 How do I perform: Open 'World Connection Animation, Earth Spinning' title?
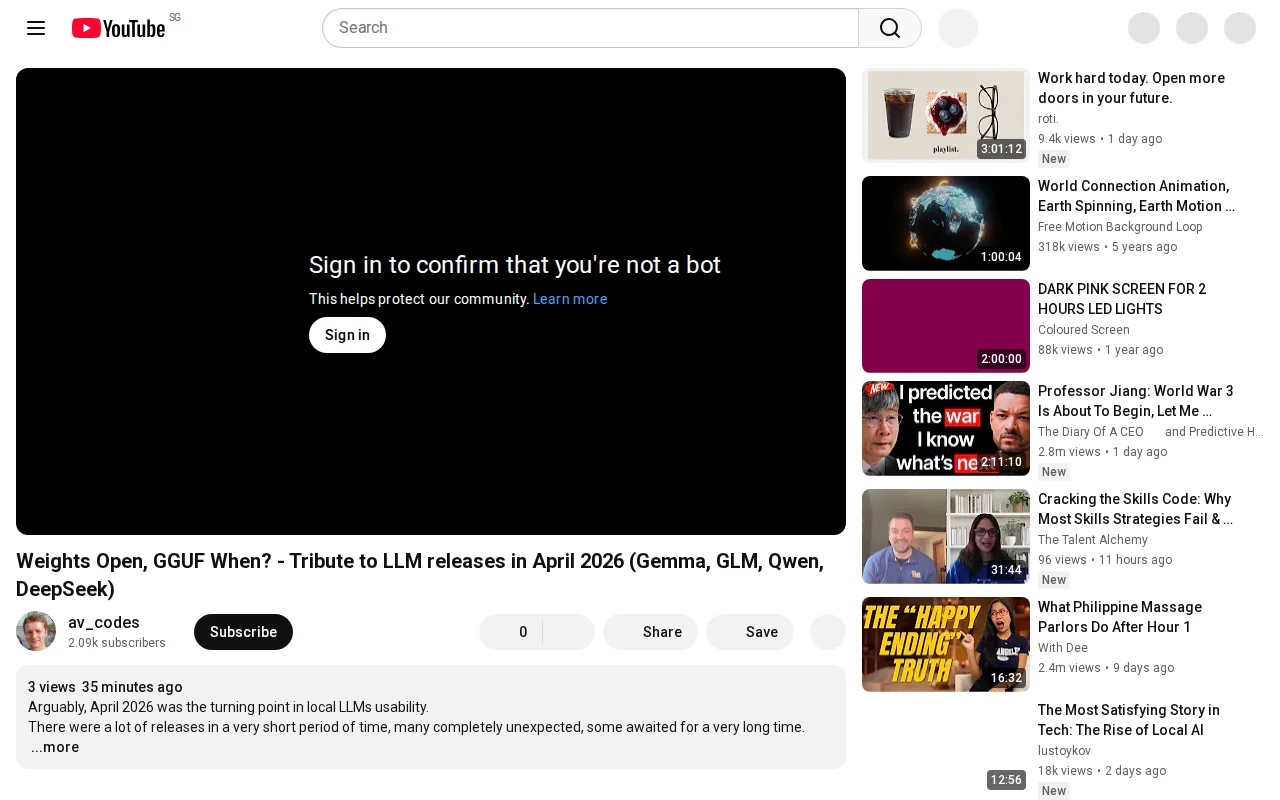click(x=1136, y=196)
